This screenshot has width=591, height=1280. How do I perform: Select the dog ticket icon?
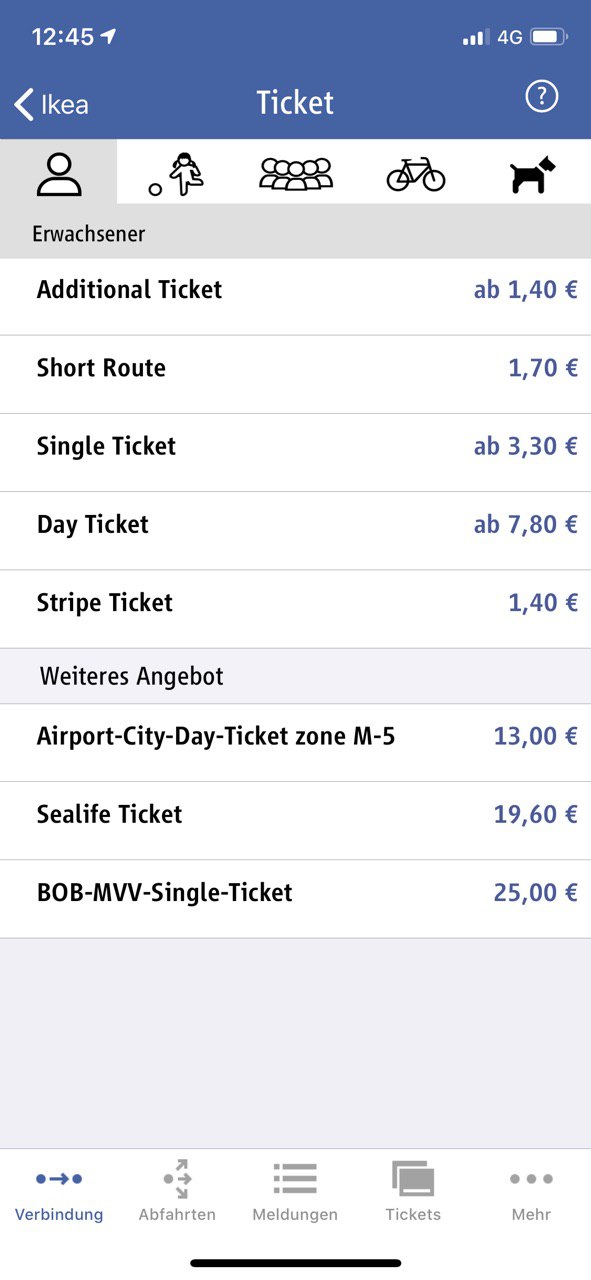(x=532, y=176)
